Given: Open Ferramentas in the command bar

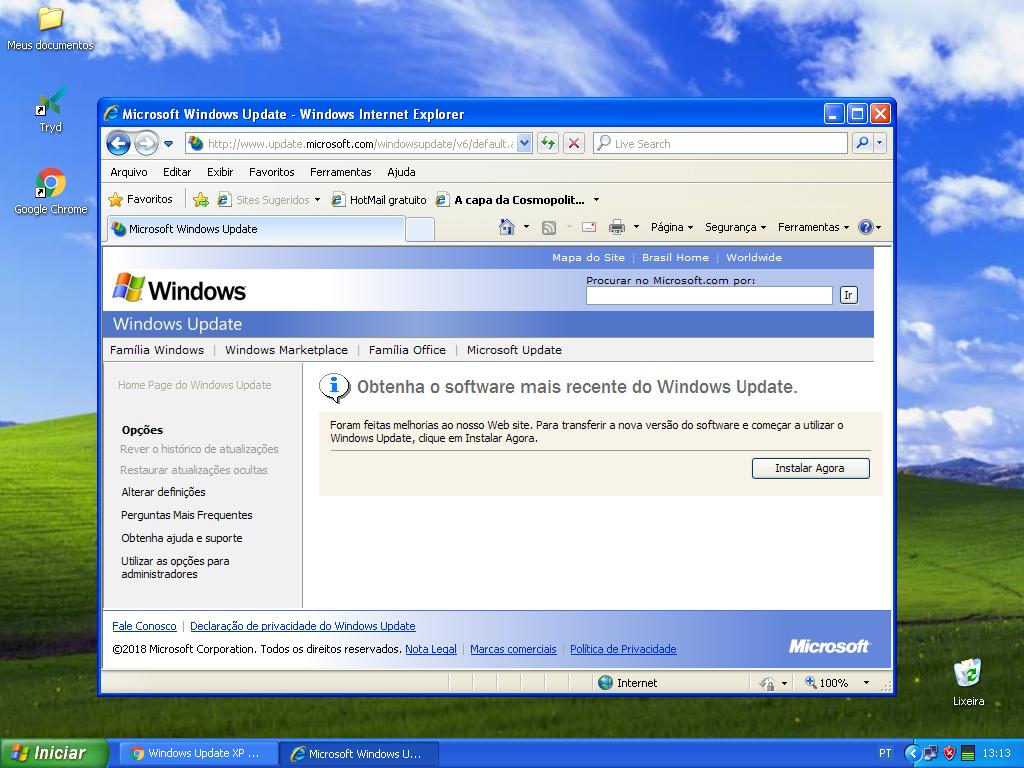Looking at the screenshot, I should 813,227.
